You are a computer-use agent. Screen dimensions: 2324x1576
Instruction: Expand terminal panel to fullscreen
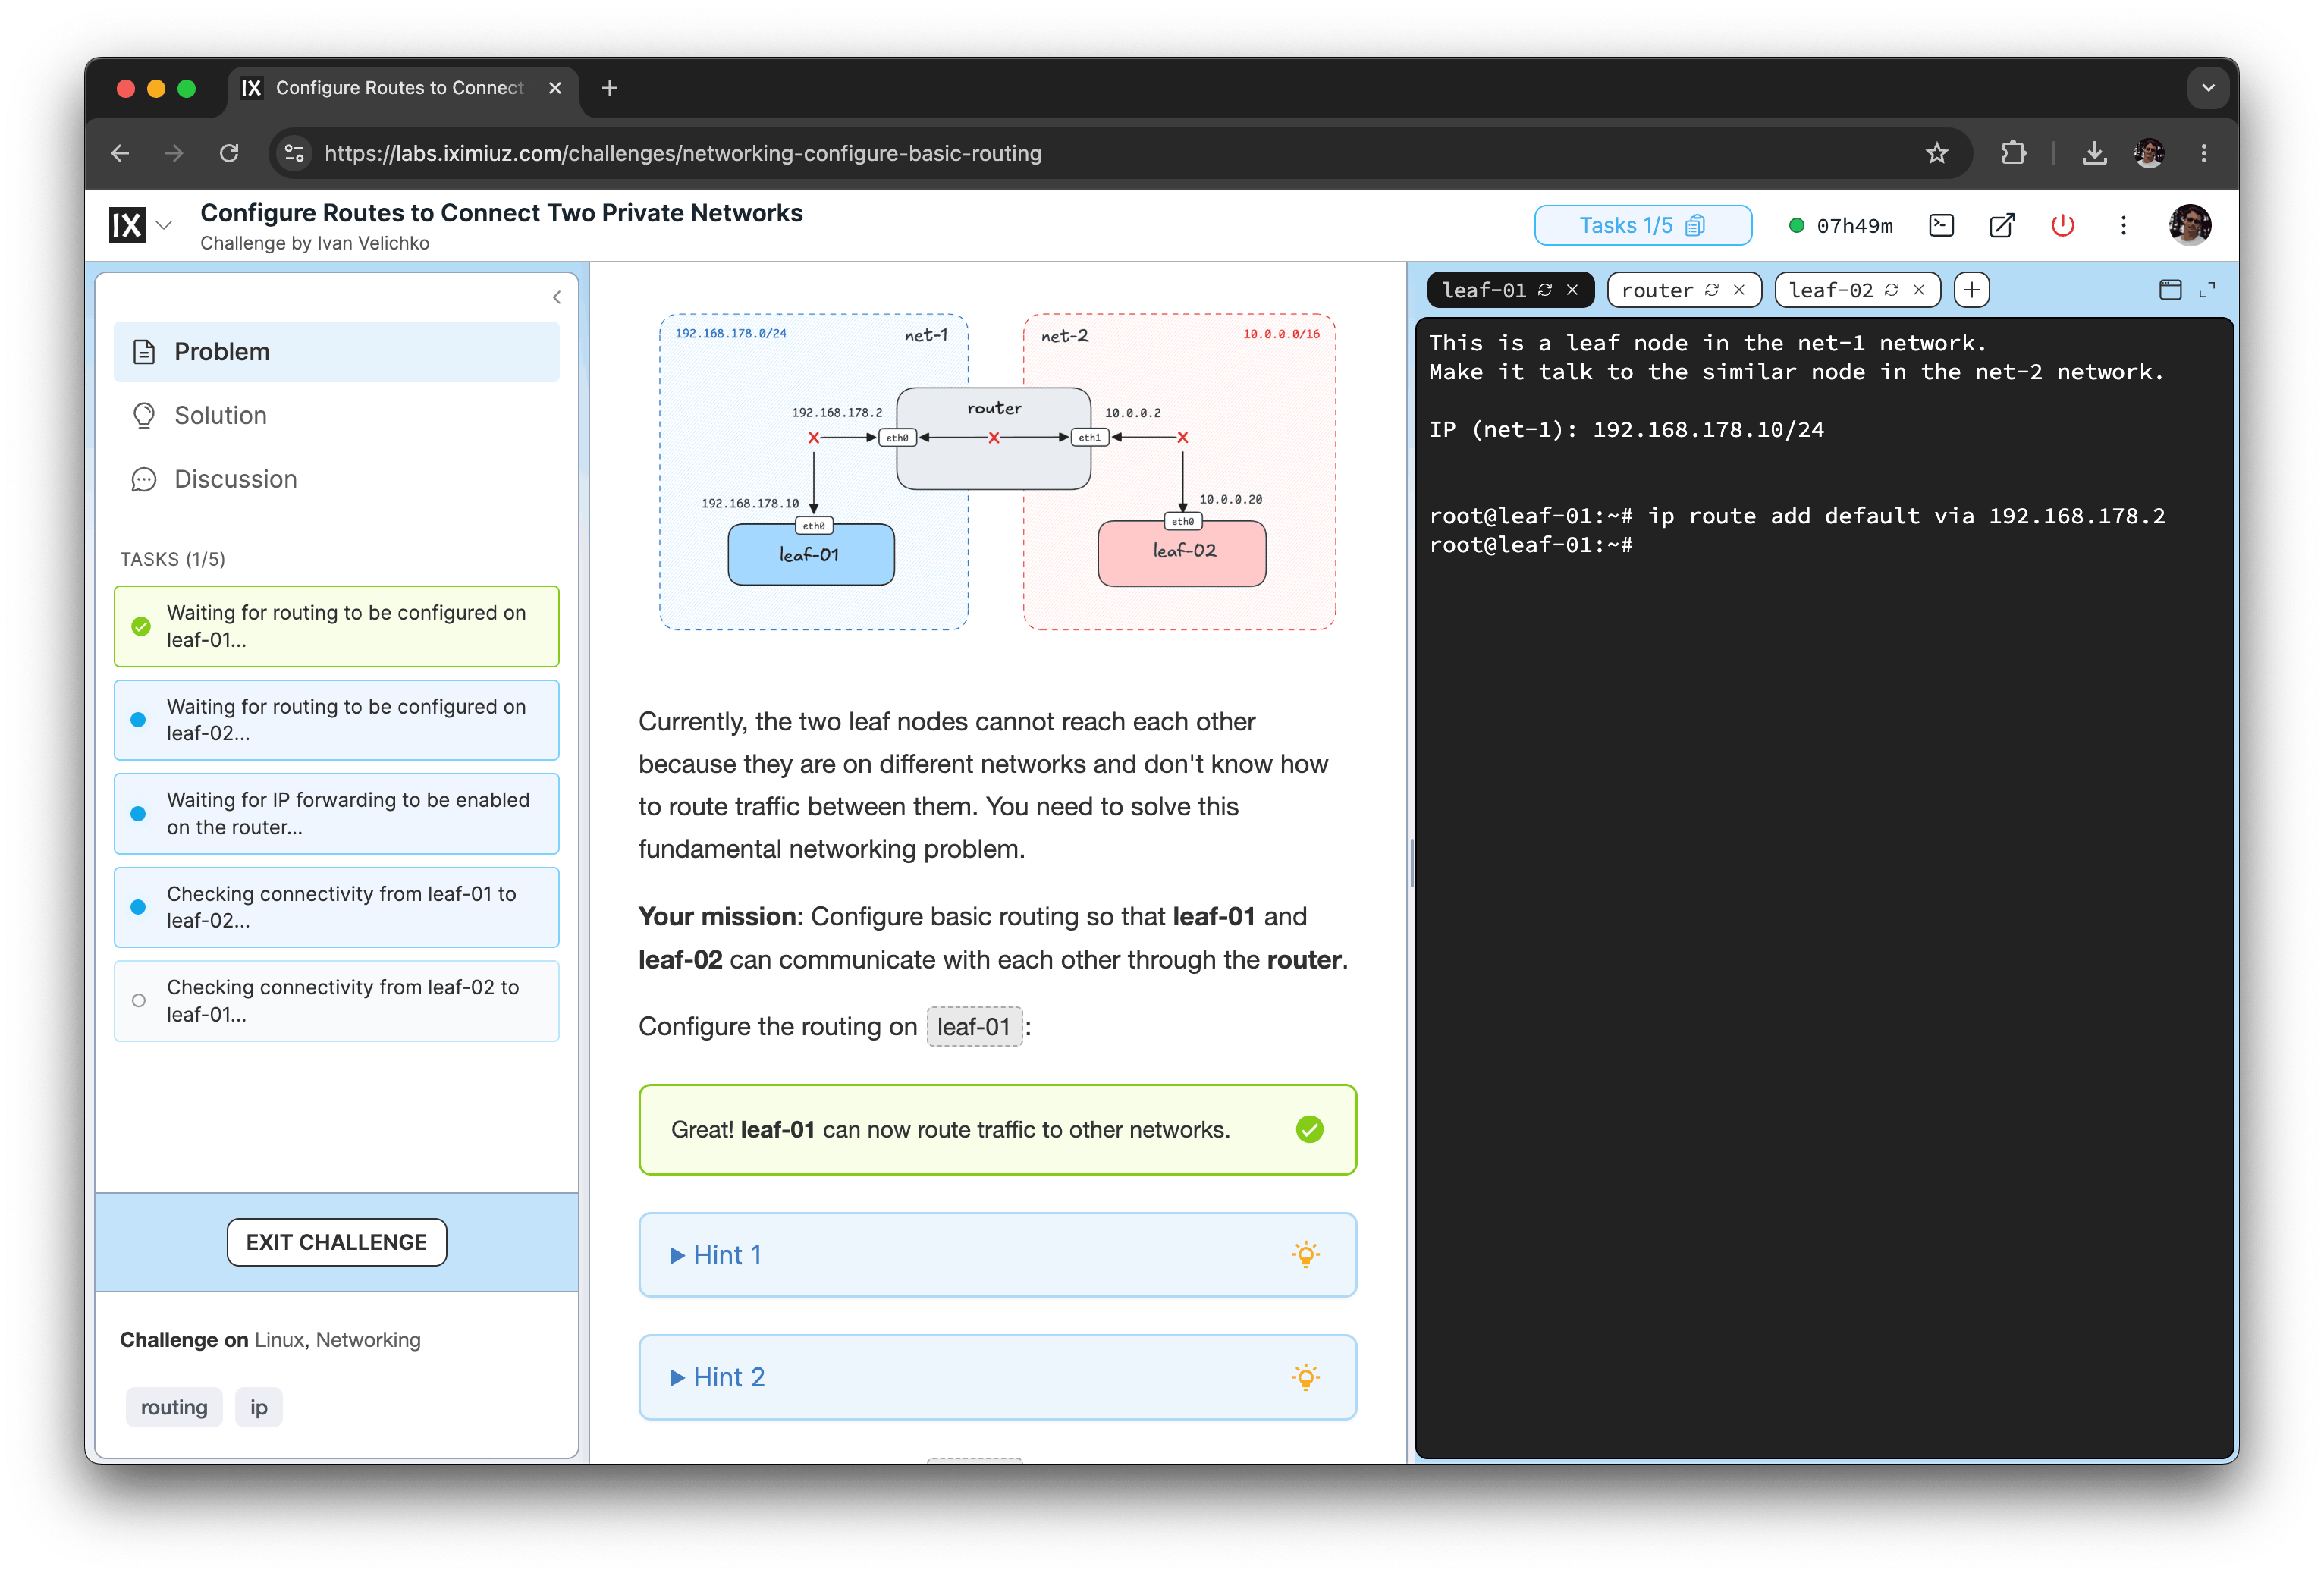coord(2207,290)
